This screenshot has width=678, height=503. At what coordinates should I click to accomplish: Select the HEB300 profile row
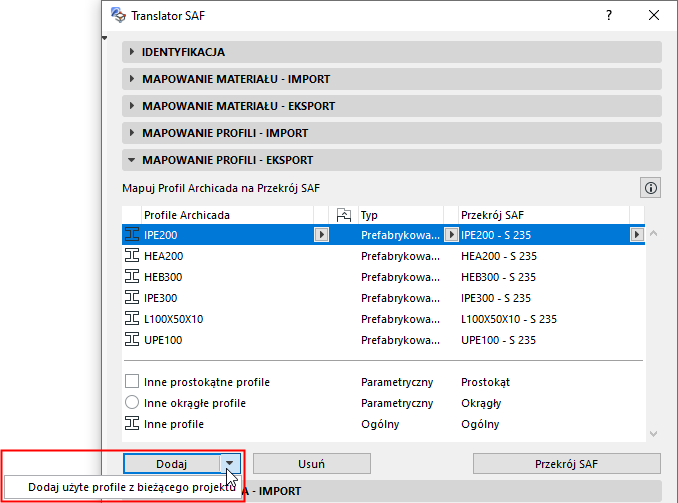point(384,277)
